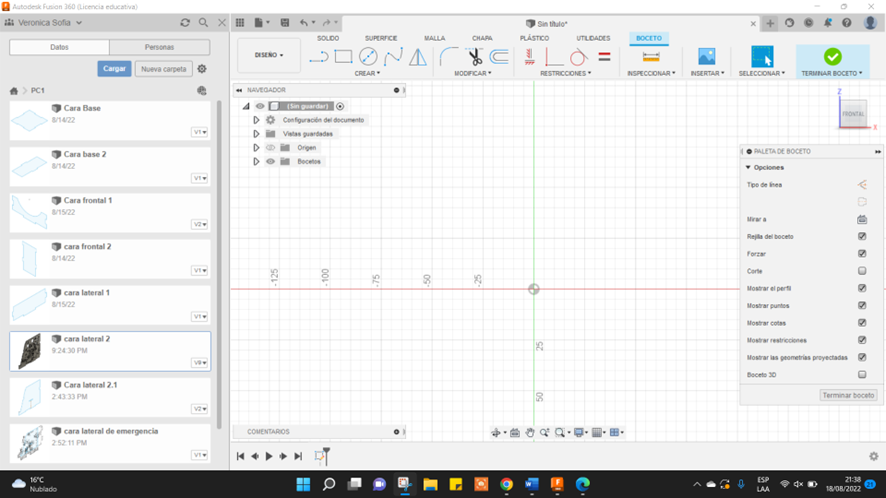
Task: Open the RESTRICCIONES dropdown menu
Action: click(566, 73)
